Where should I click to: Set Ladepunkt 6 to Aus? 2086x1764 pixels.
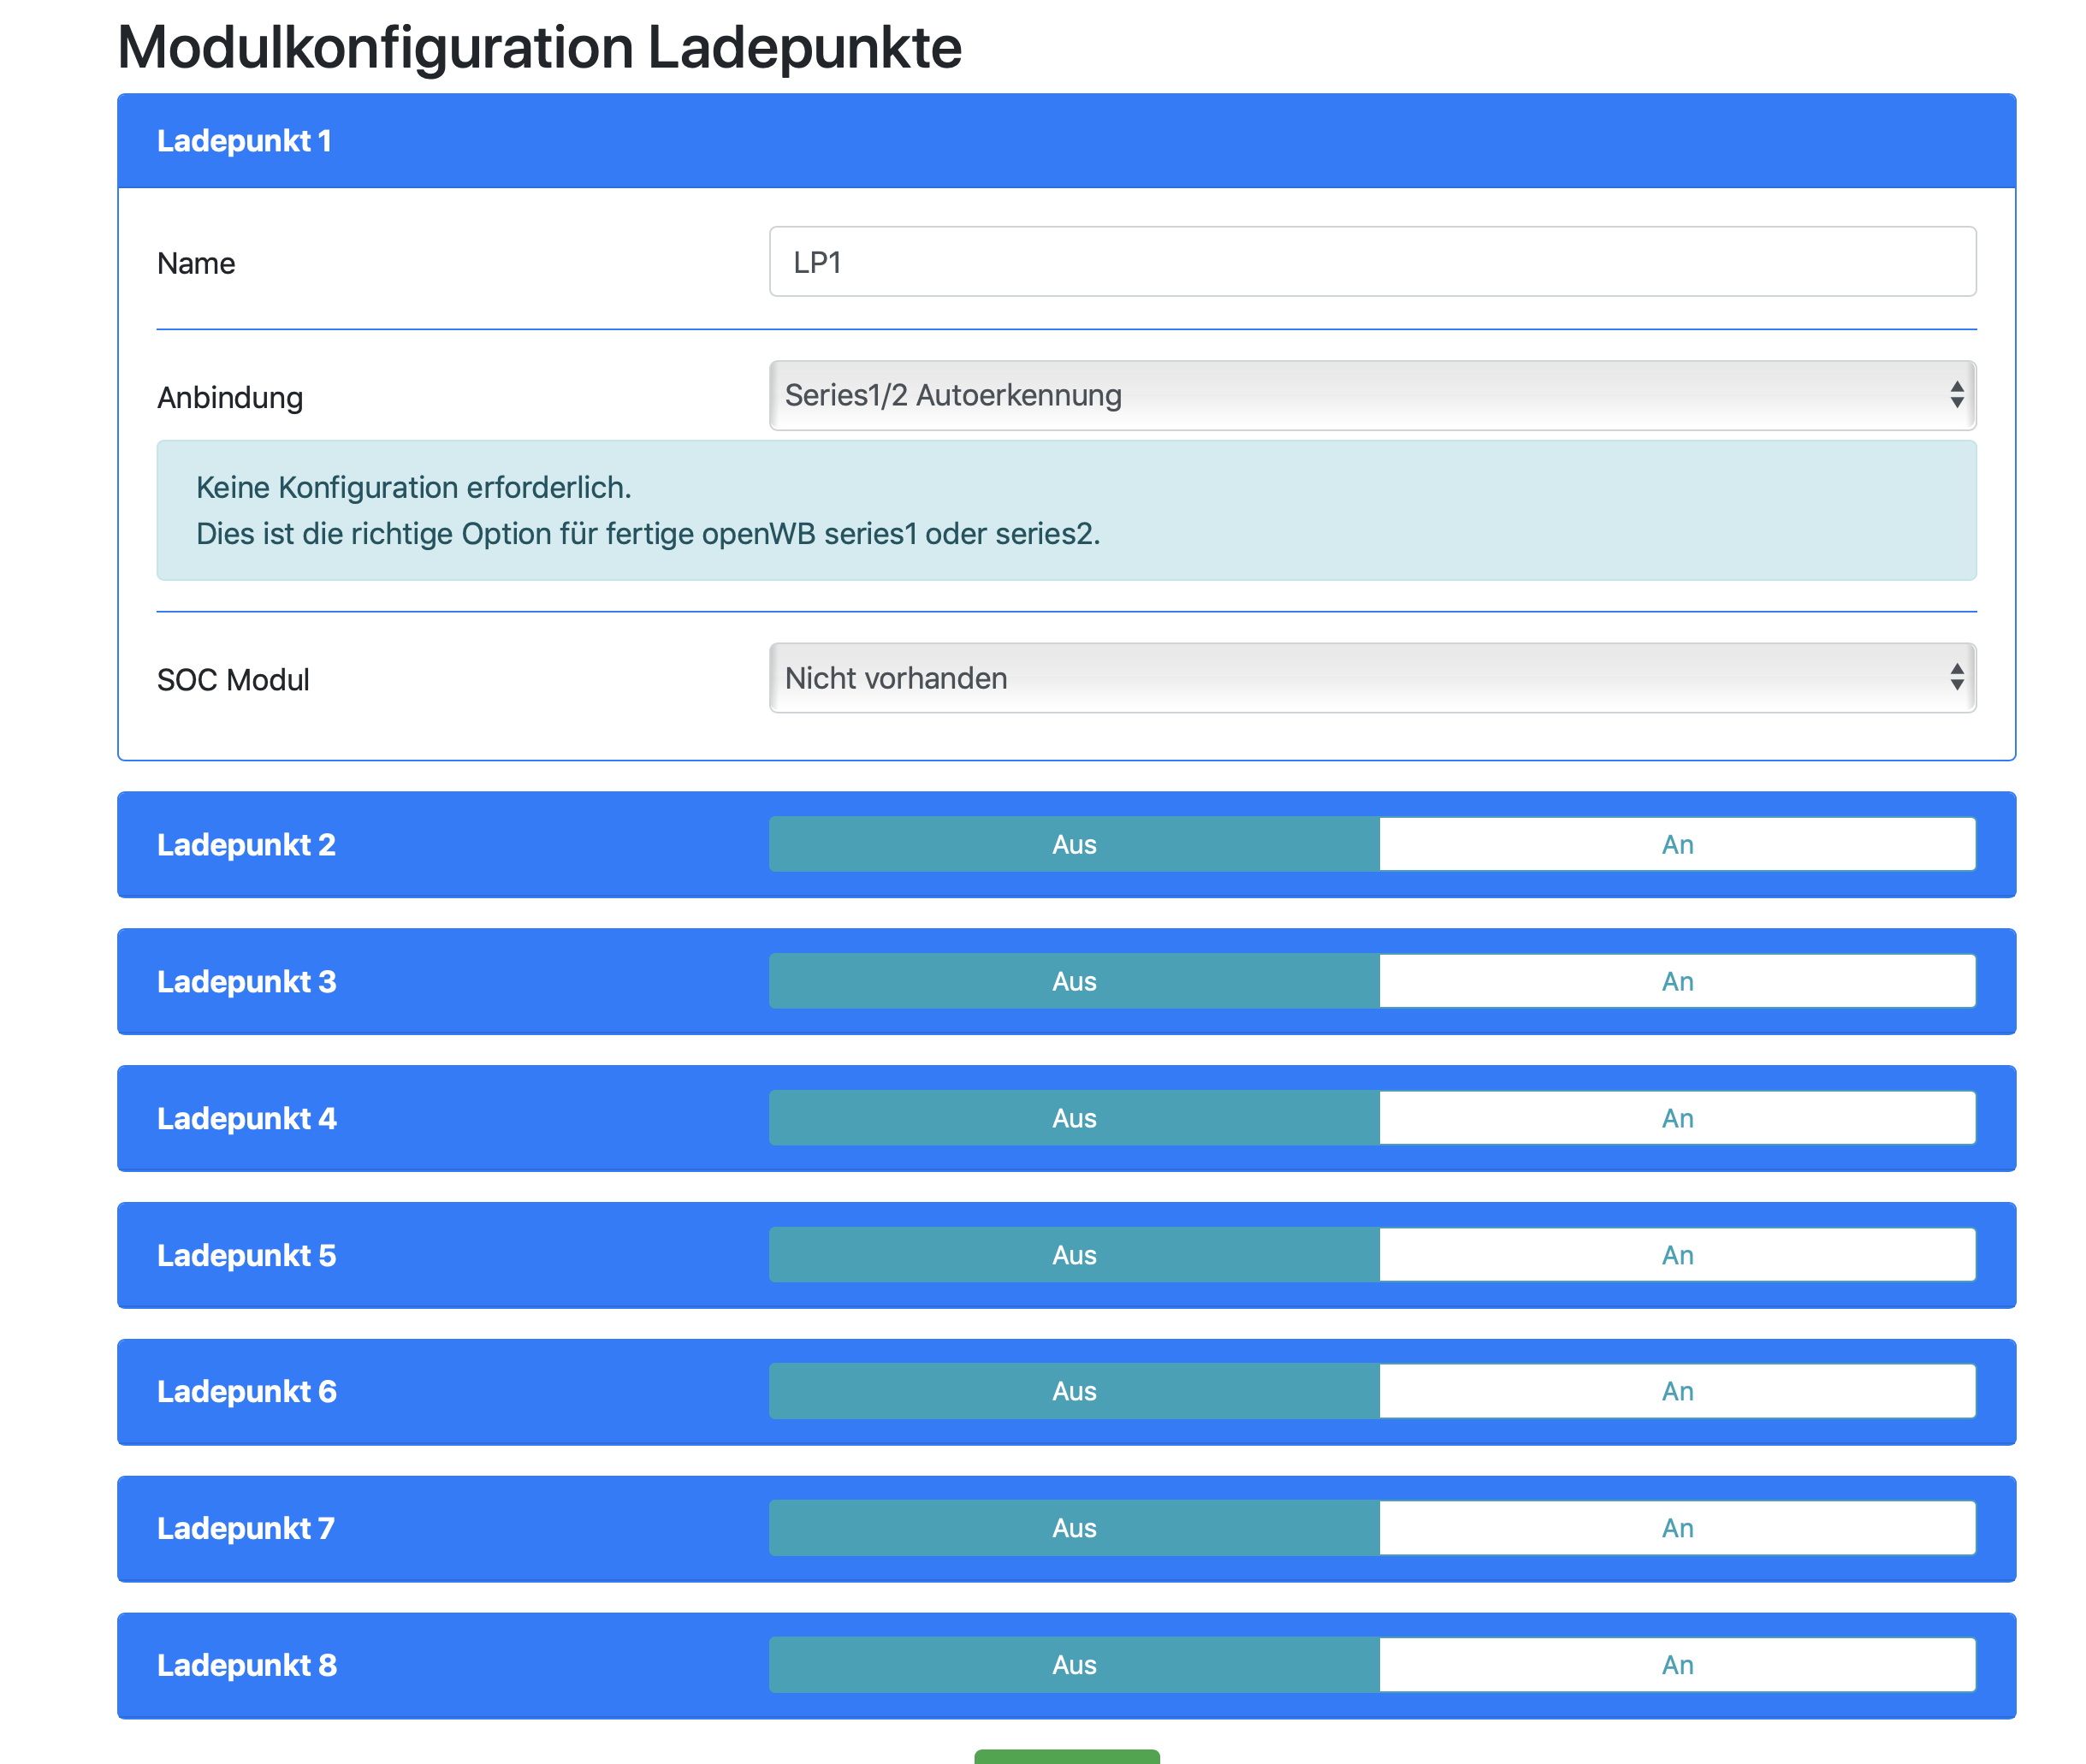pos(1074,1391)
